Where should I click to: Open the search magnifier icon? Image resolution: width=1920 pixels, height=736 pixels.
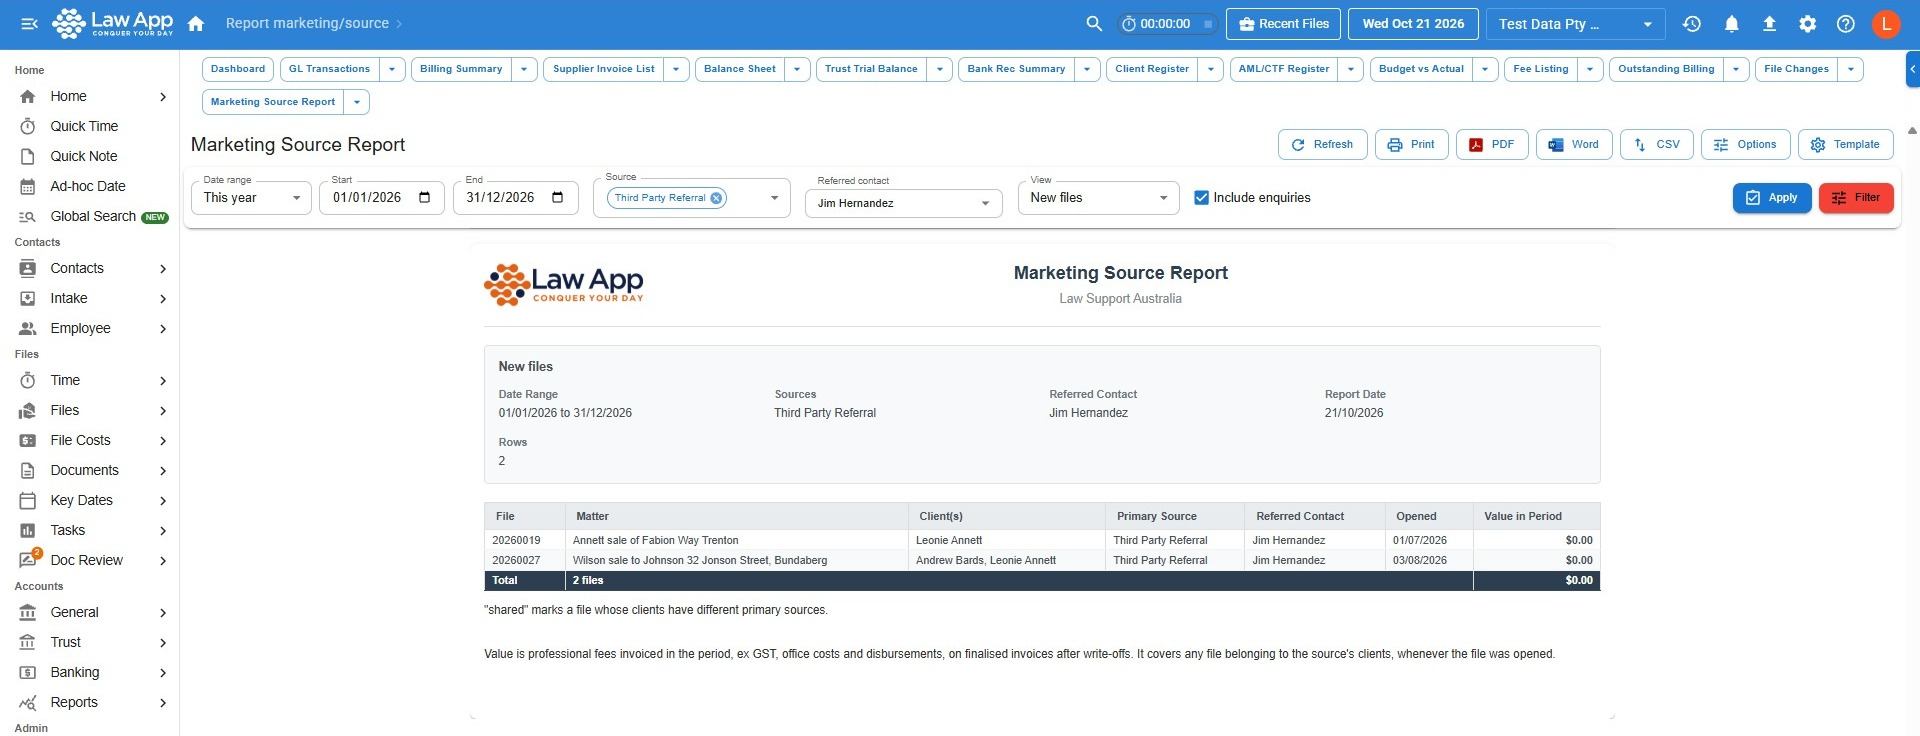click(x=1094, y=23)
